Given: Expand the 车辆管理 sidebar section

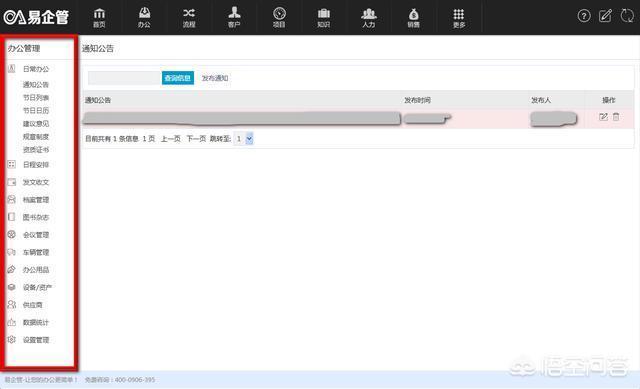Looking at the screenshot, I should pos(36,252).
